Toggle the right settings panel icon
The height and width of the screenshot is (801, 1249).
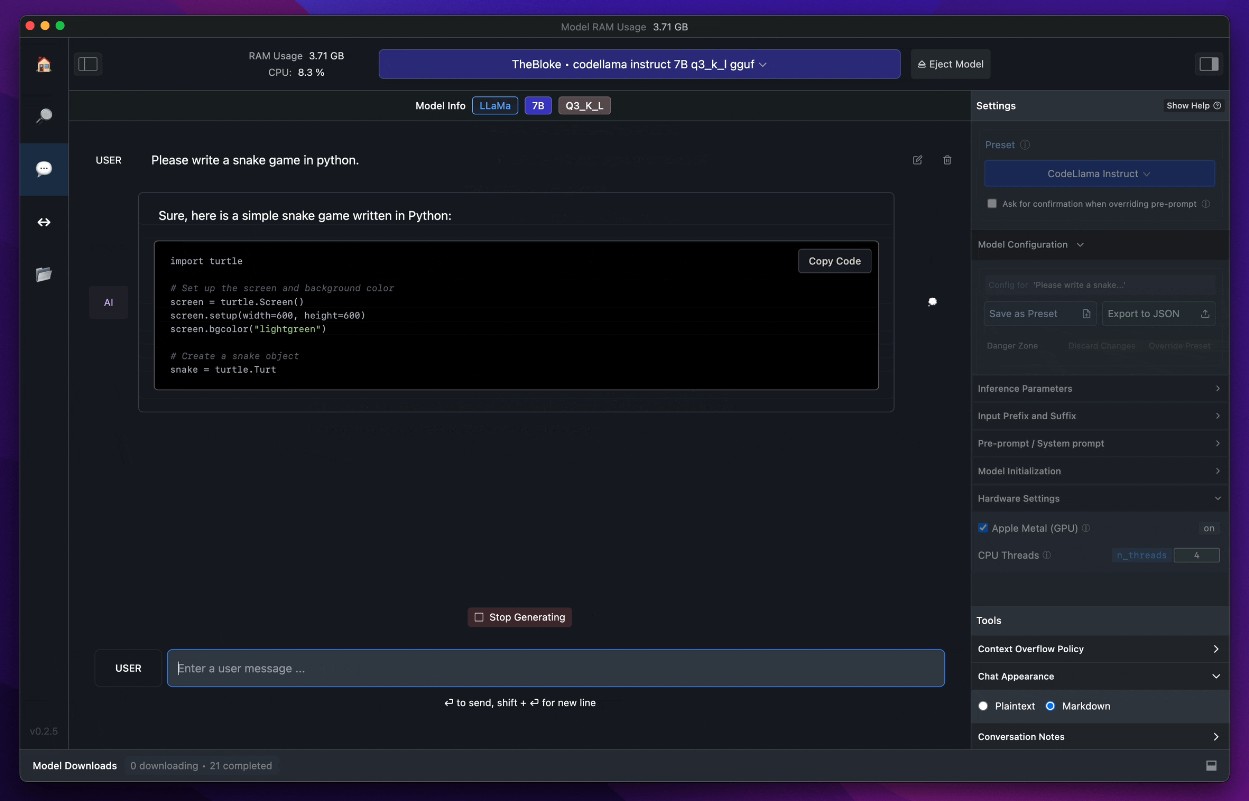click(x=1208, y=64)
